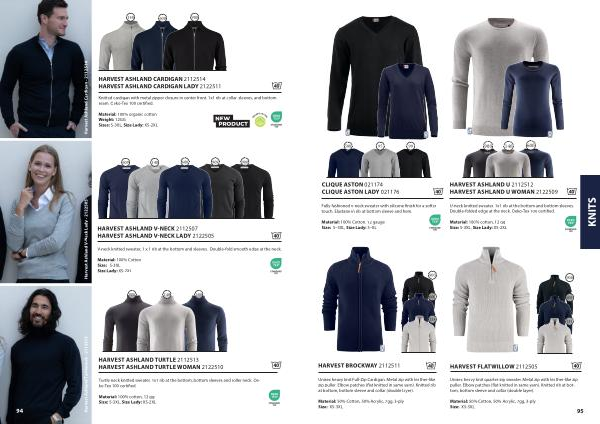Click the Harvest Flatwillow product heading
The height and width of the screenshot is (424, 600).
click(x=493, y=366)
